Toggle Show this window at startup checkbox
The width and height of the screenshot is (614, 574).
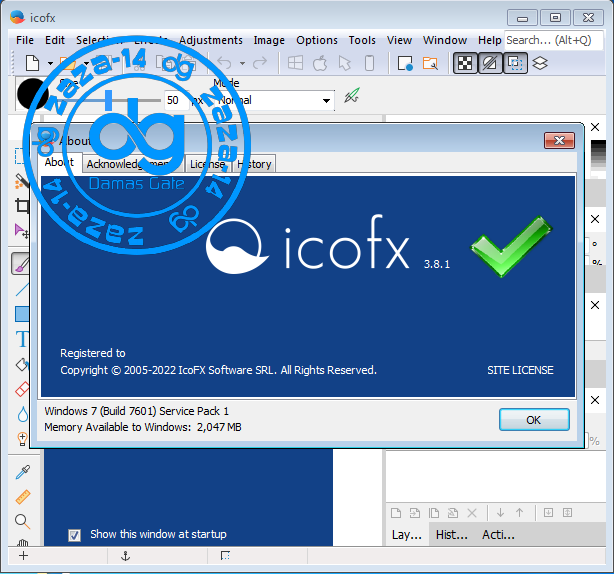[74, 535]
